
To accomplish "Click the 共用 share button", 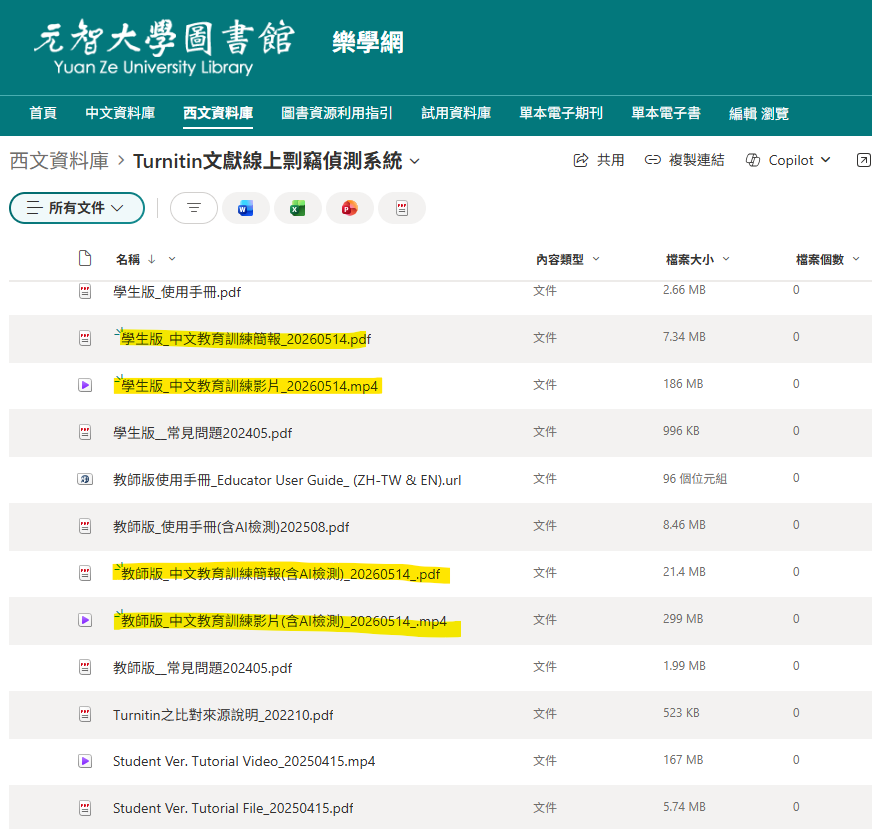I will 599,160.
